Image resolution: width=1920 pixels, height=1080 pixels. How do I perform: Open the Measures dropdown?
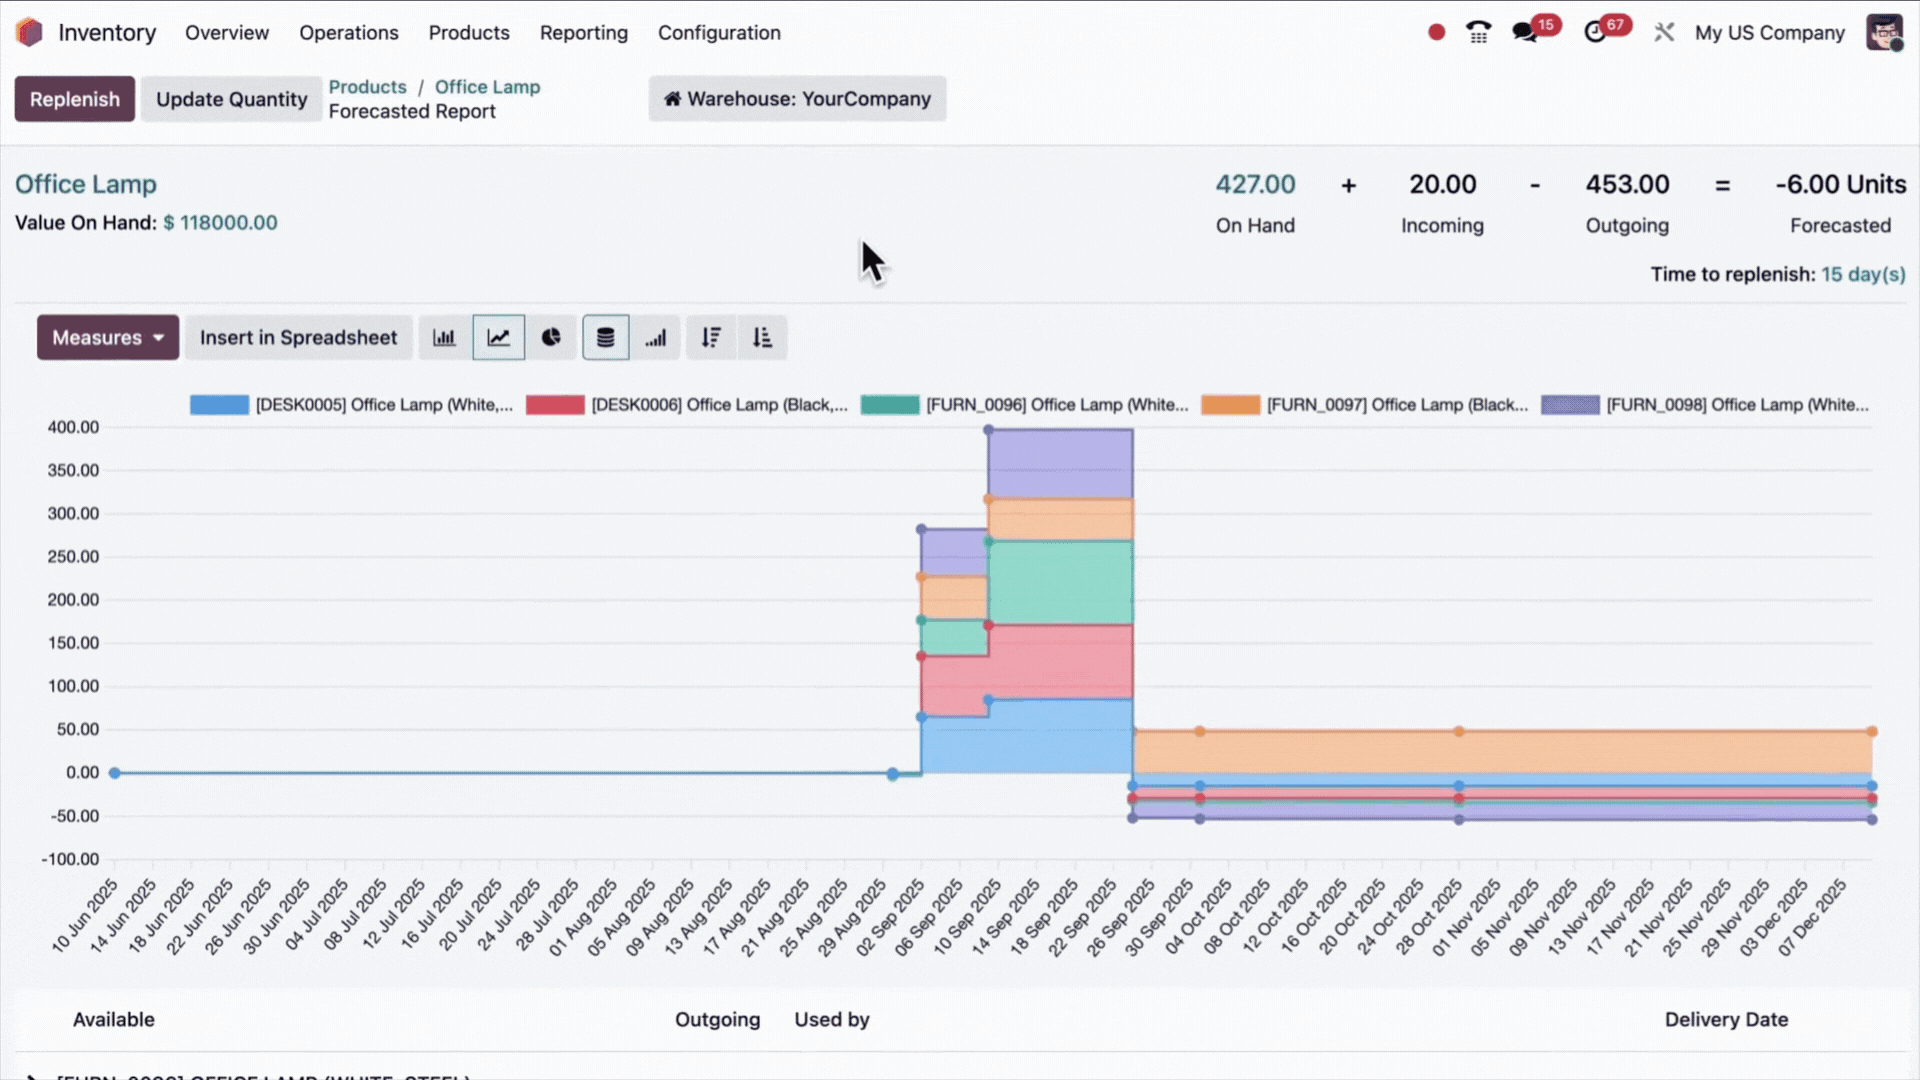pyautogui.click(x=108, y=338)
